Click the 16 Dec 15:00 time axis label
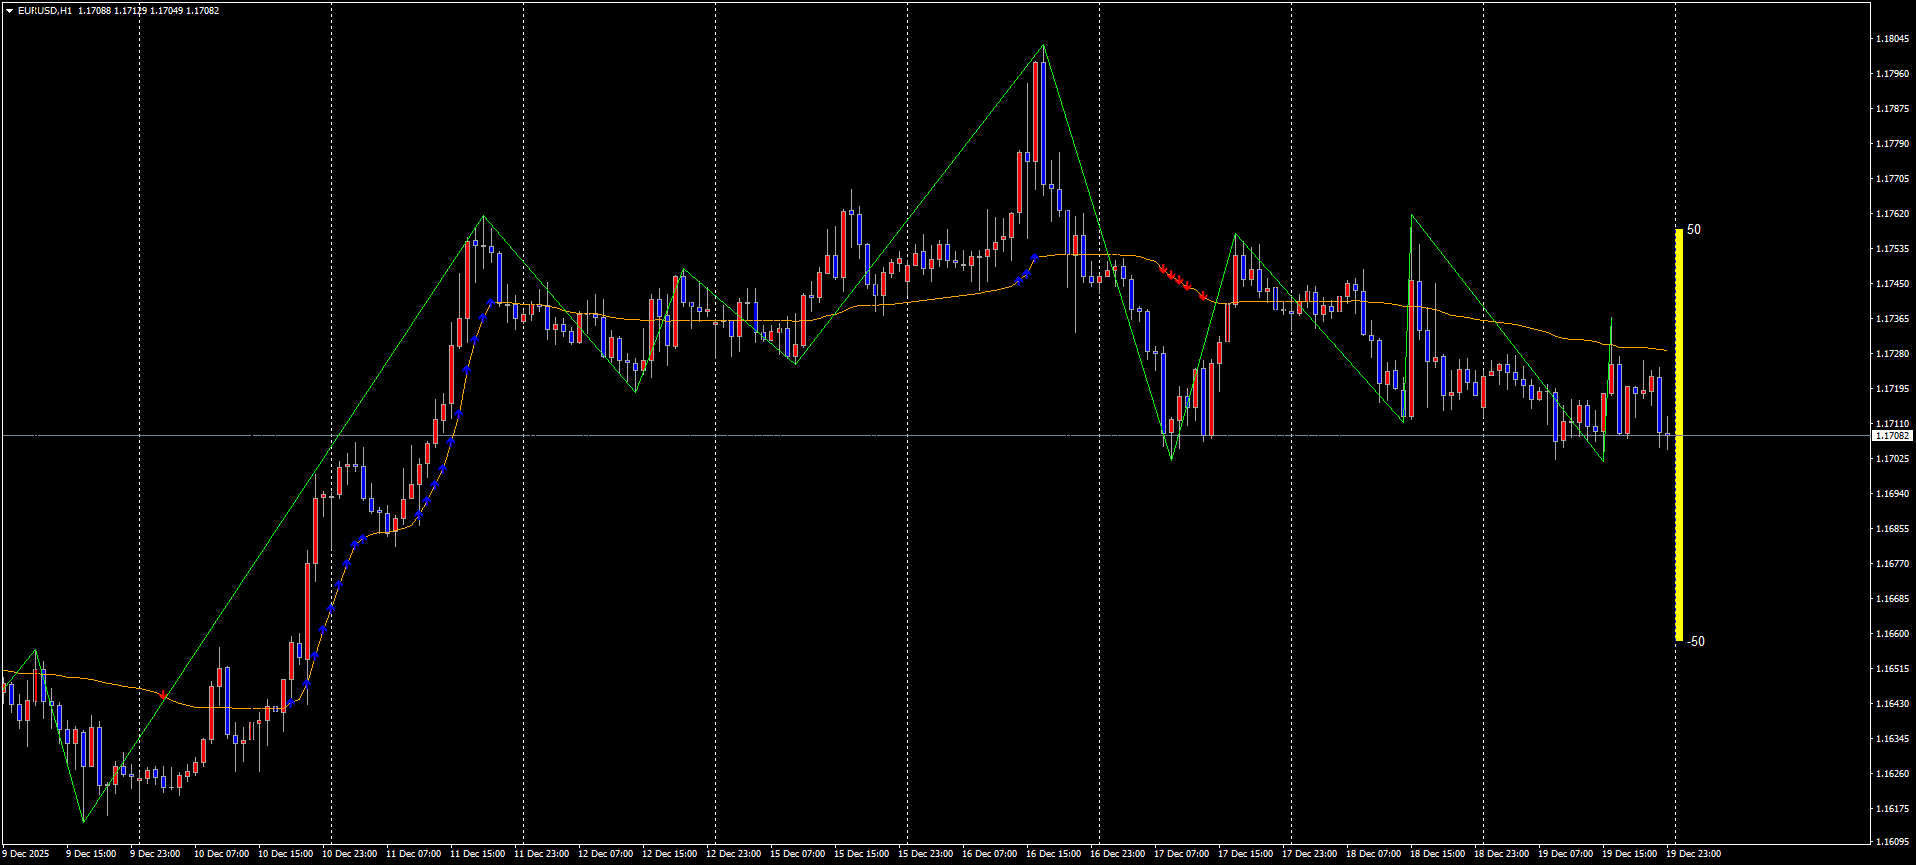This screenshot has width=1916, height=865. click(1053, 854)
